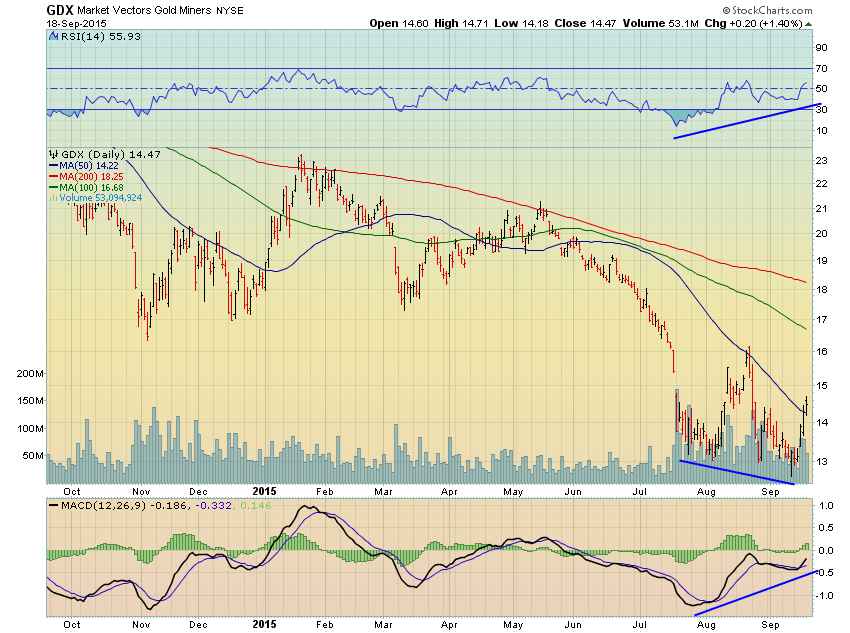Click the volume bars icon in the legend
Viewport: 850px width, 633px height.
point(54,198)
